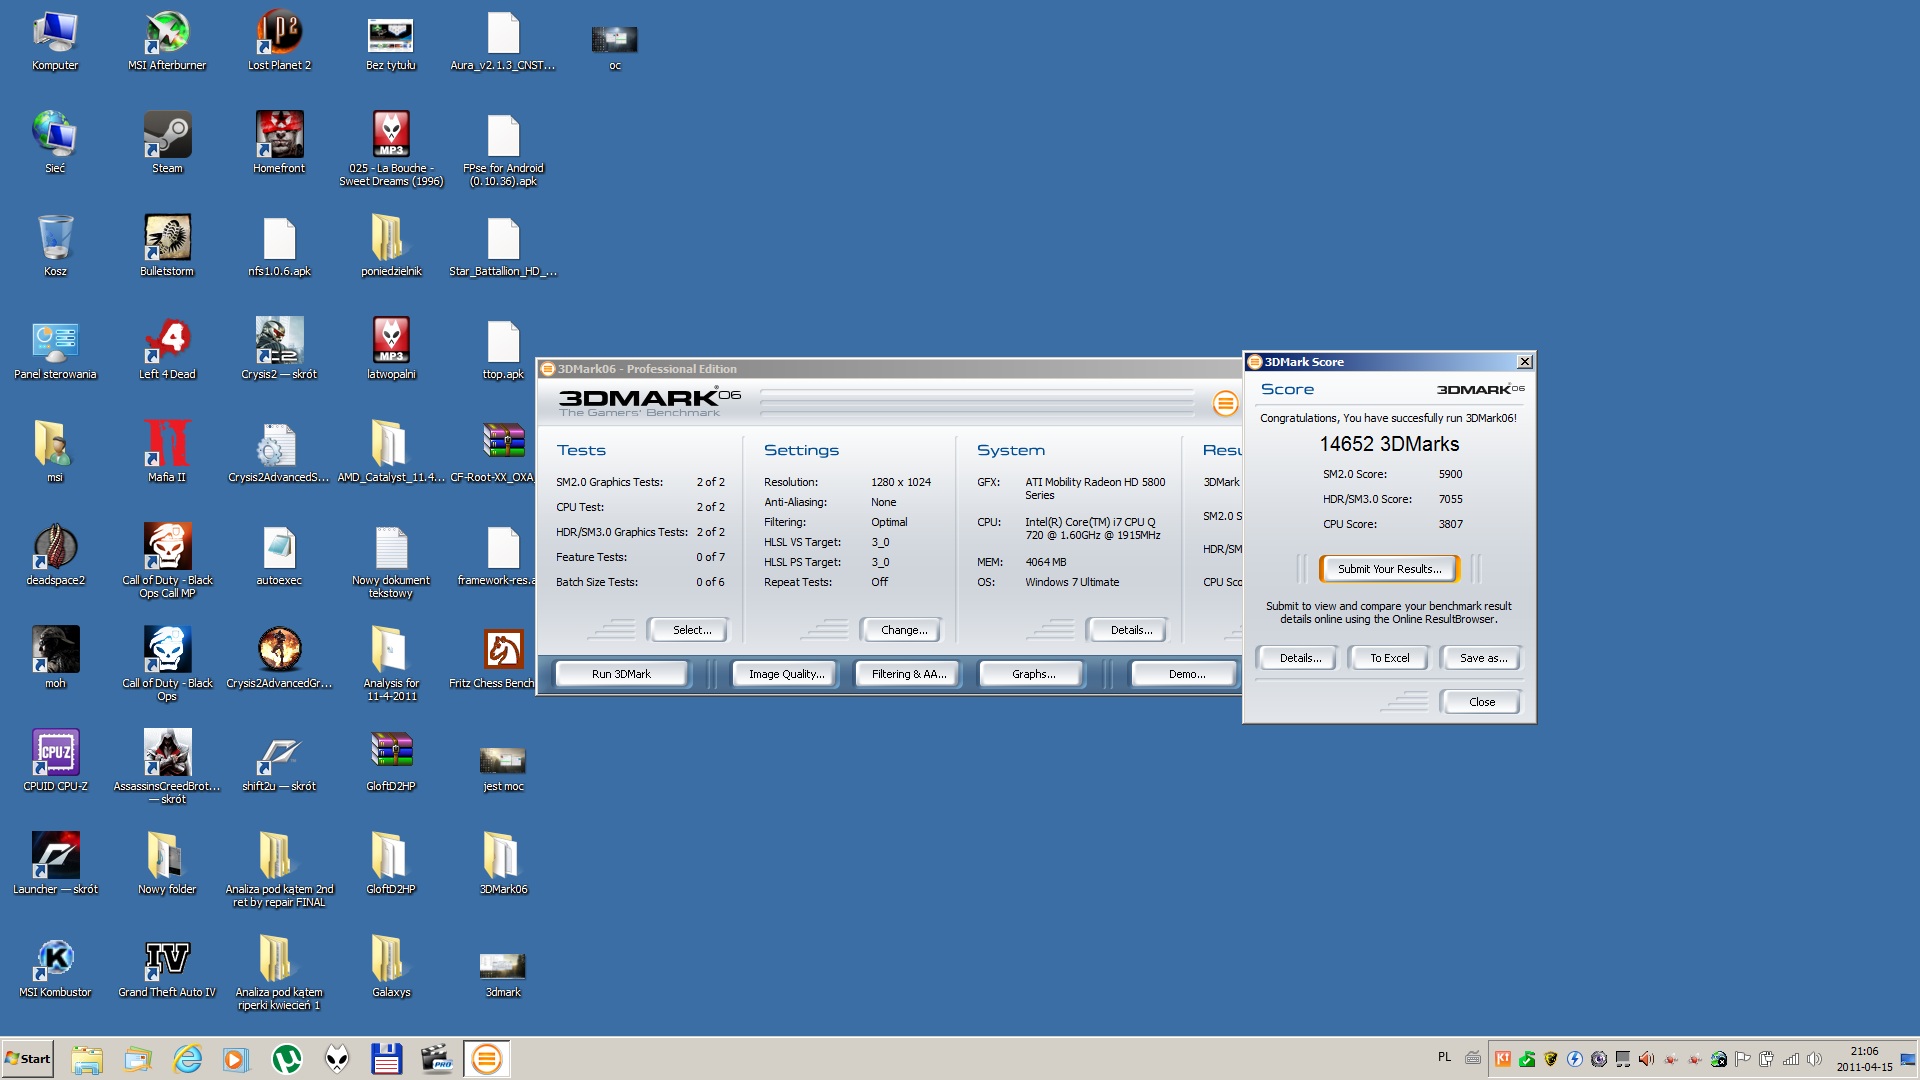
Task: Open Internet Explorer from the taskbar
Action: coord(187,1059)
